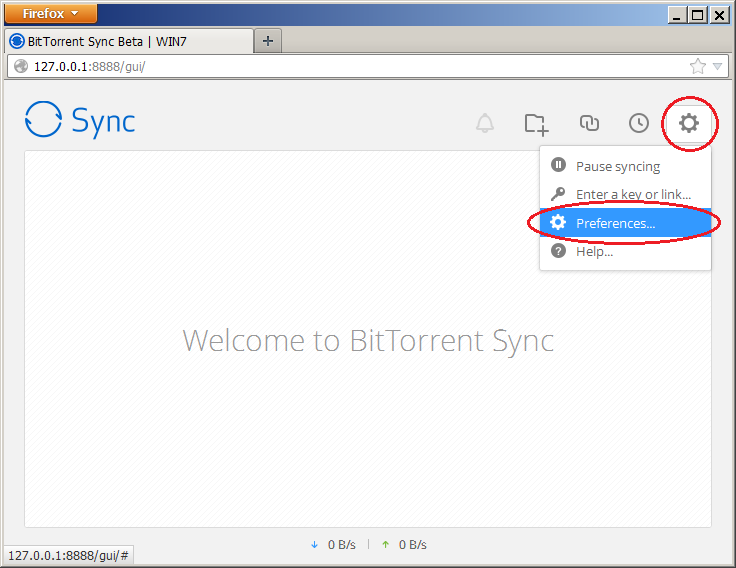Open the history clock icon

coord(639,123)
